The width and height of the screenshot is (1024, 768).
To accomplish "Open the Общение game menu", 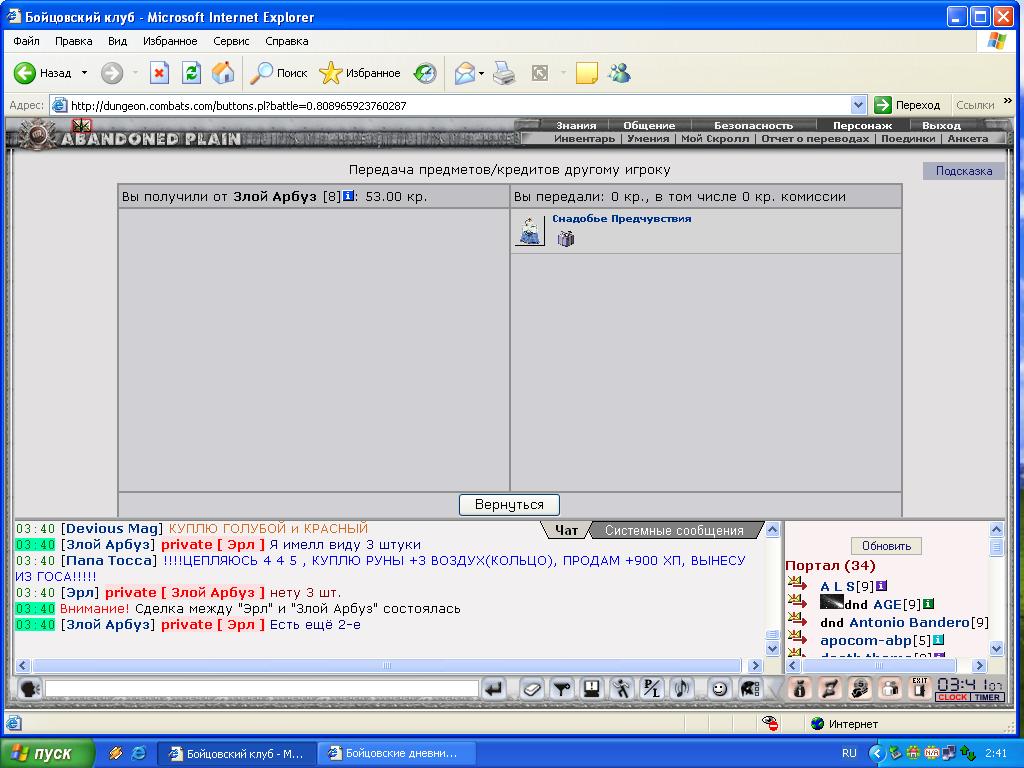I will (649, 125).
